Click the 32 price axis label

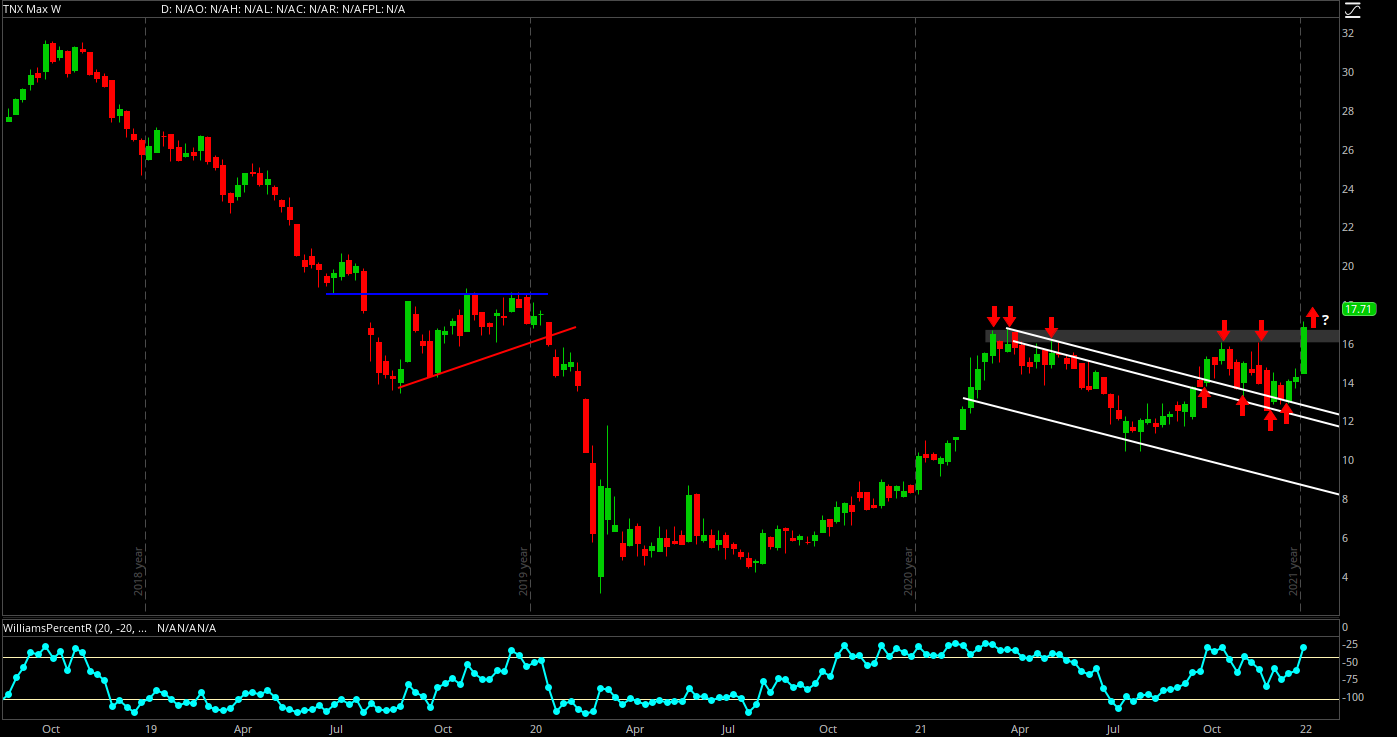pos(1349,33)
